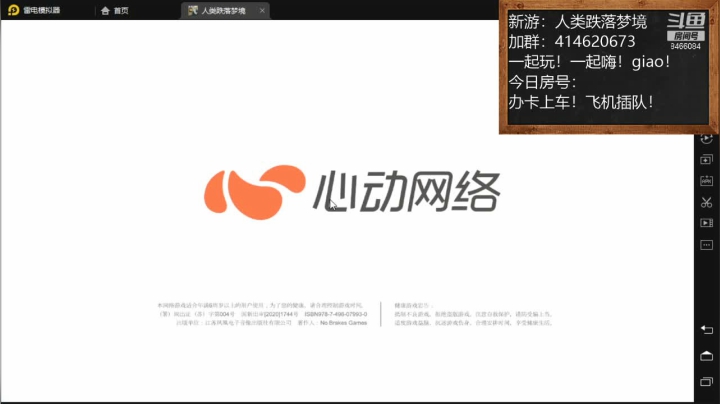The width and height of the screenshot is (720, 404).
Task: Click the 一起玩！一起嗨！giao！ line
Action: click(589, 62)
